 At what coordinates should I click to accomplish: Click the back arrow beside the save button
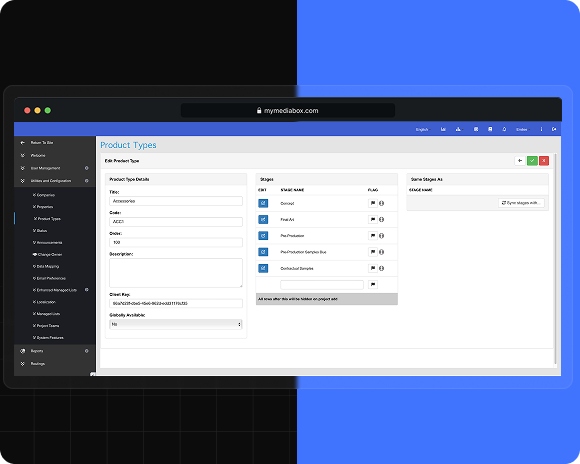[520, 161]
